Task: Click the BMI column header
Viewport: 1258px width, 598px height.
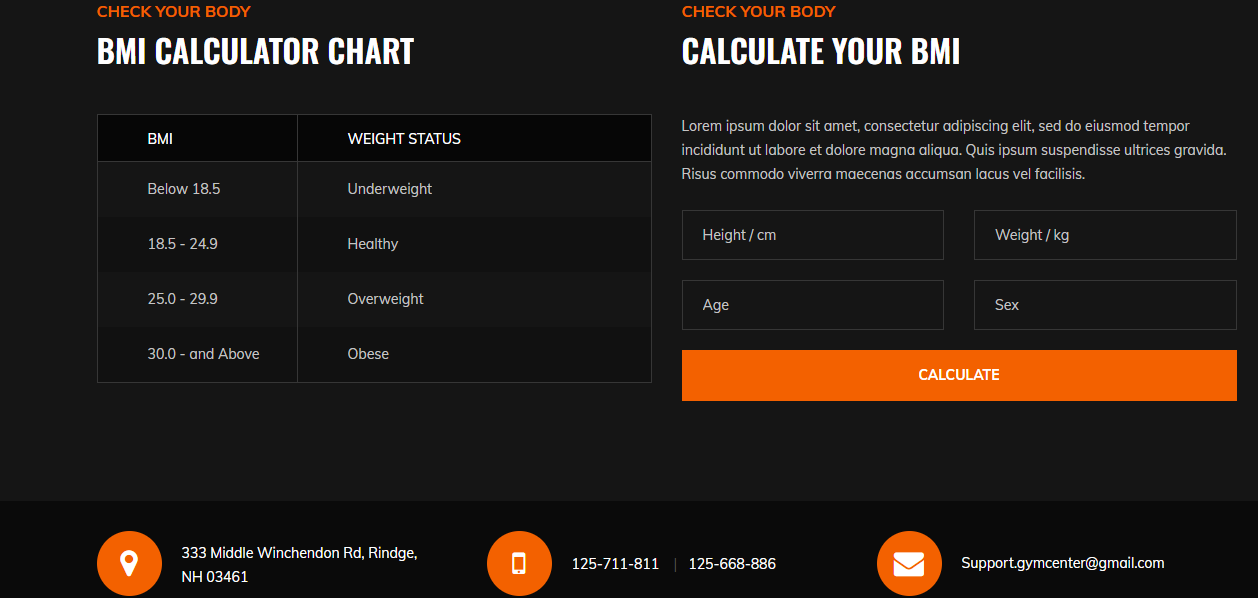Action: click(160, 139)
